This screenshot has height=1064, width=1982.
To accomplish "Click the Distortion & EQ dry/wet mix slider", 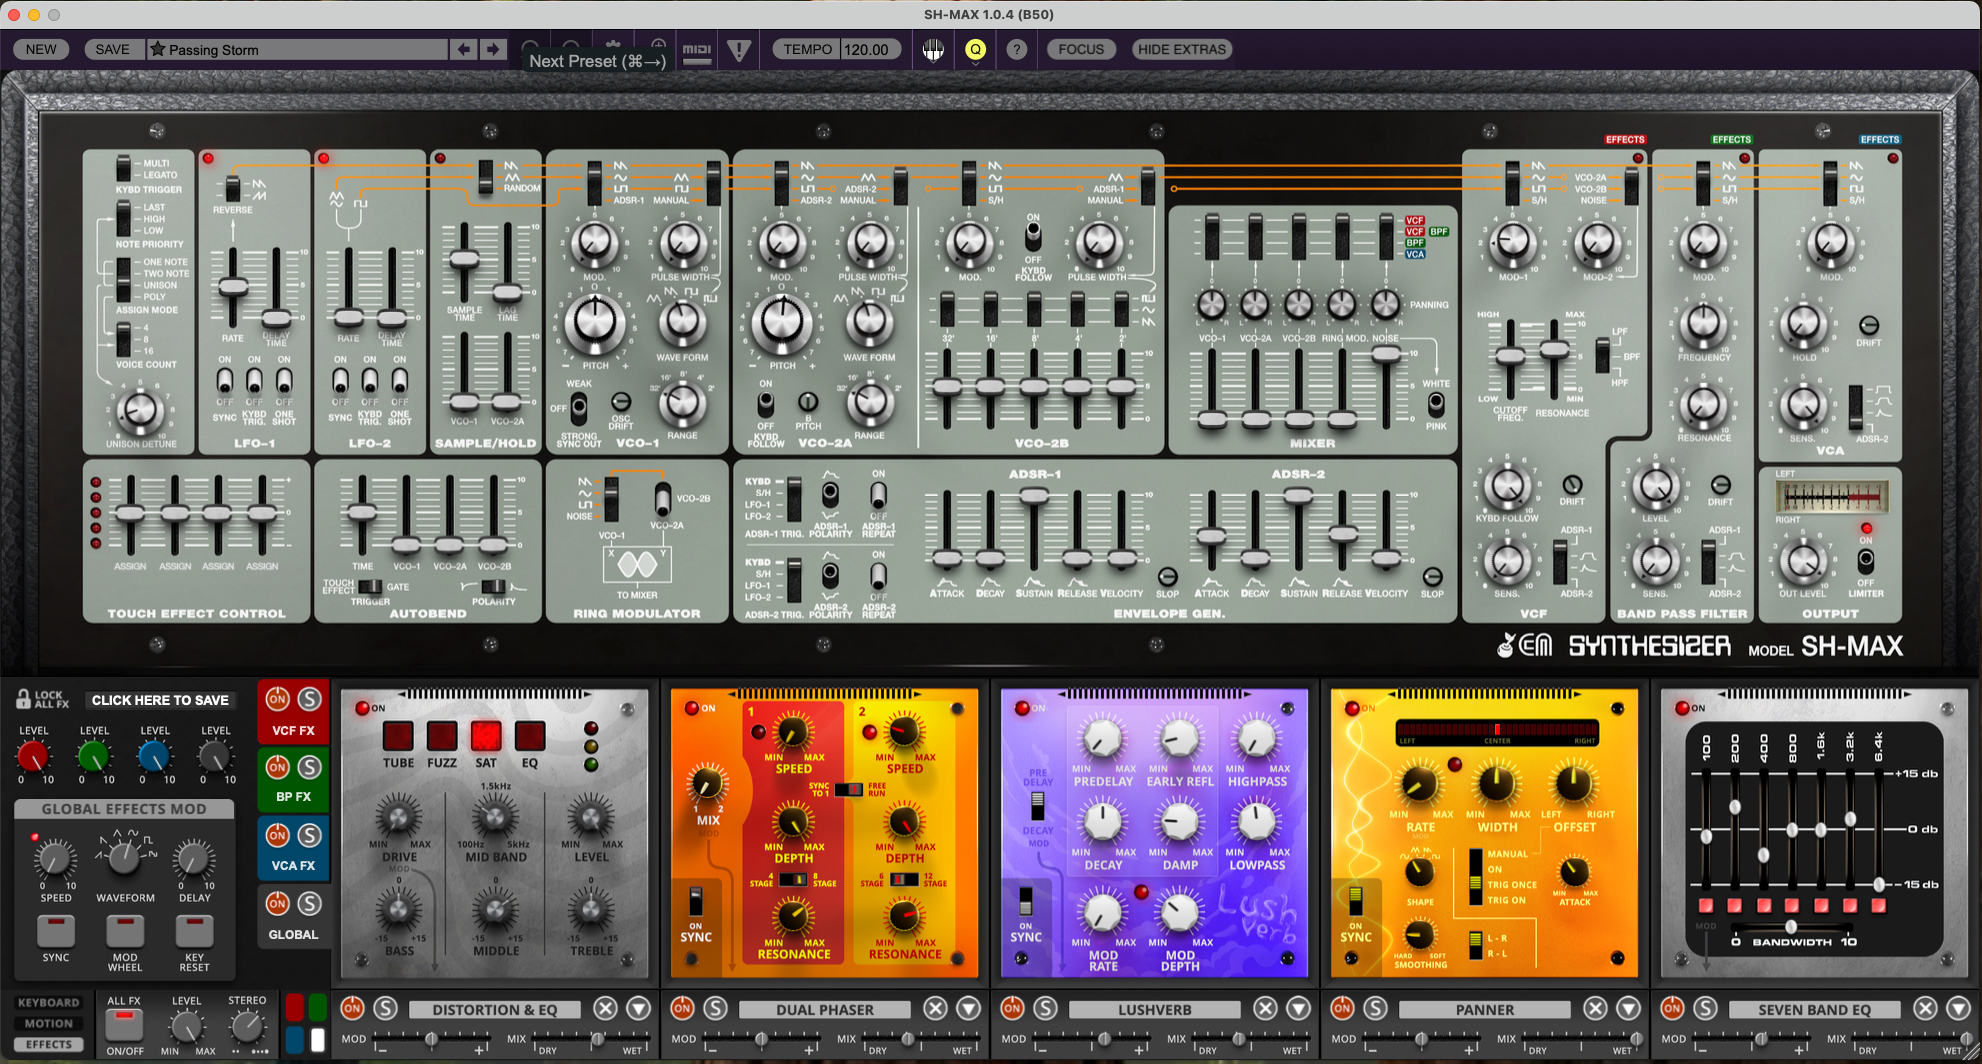I will click(596, 1040).
